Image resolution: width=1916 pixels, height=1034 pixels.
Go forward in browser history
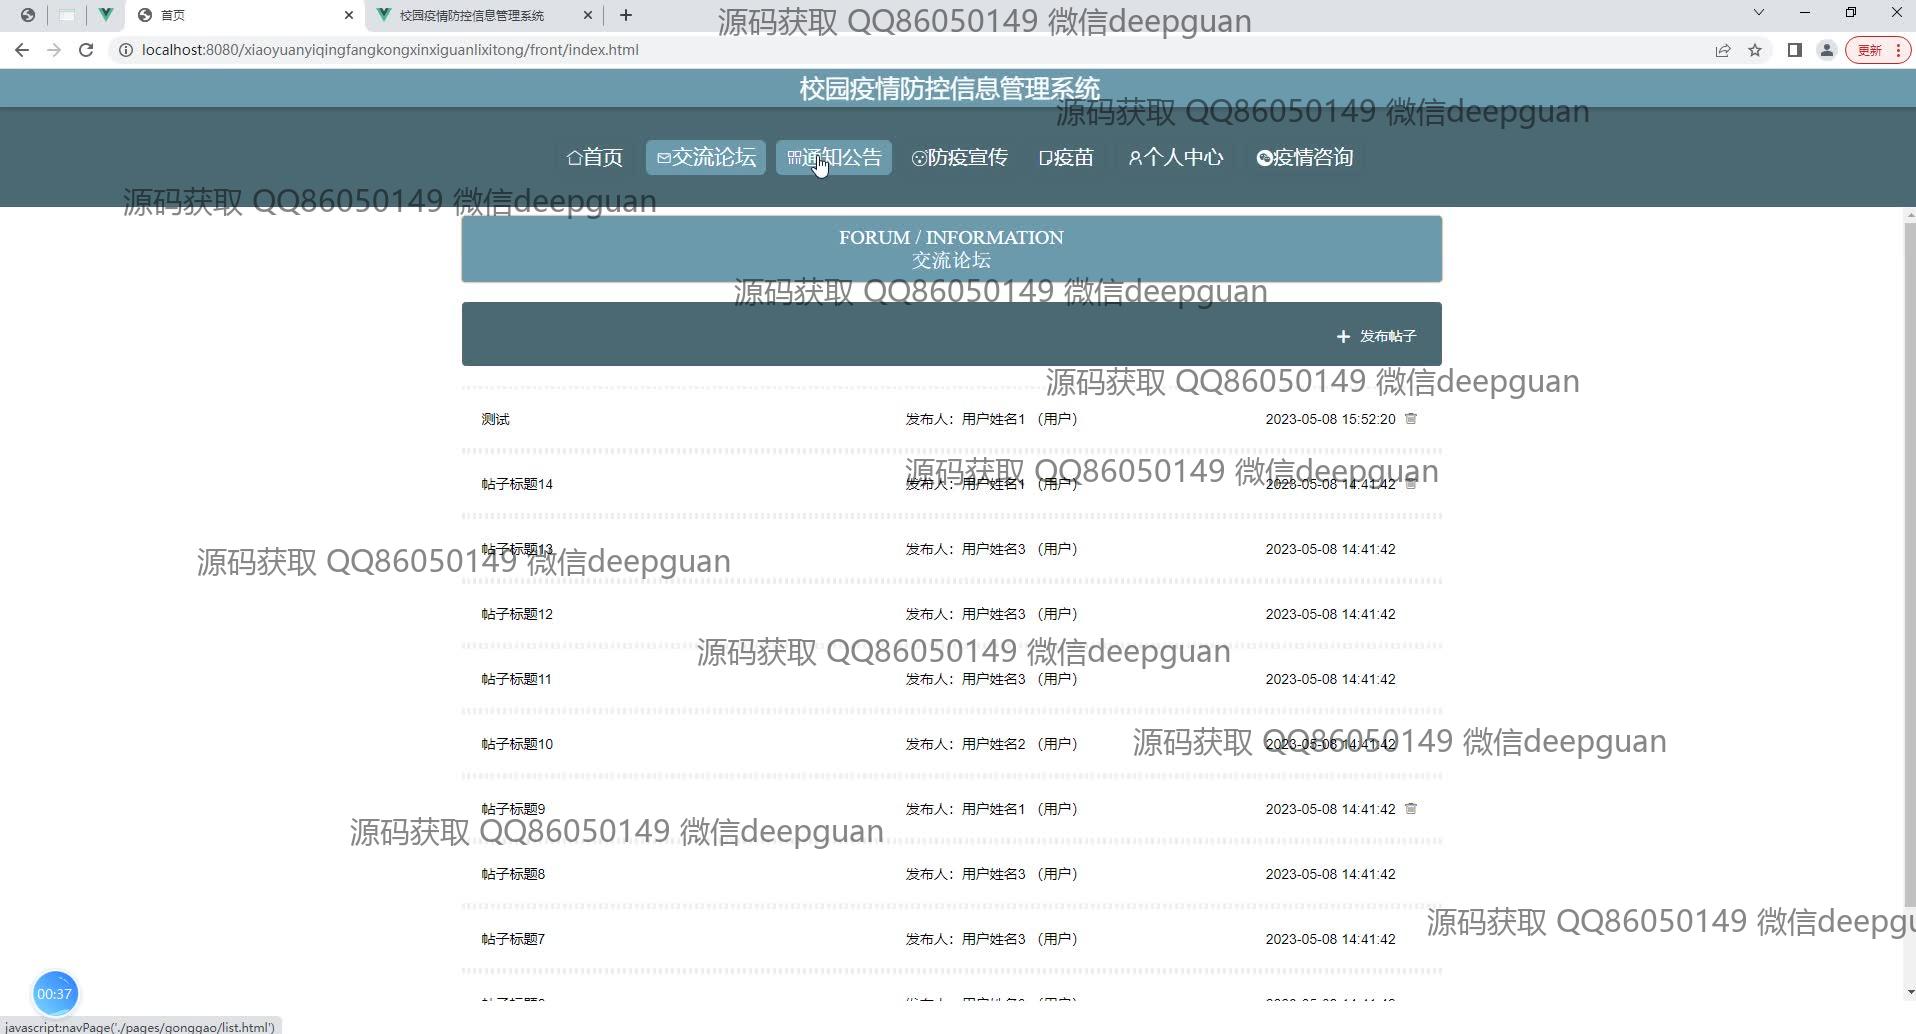[54, 50]
